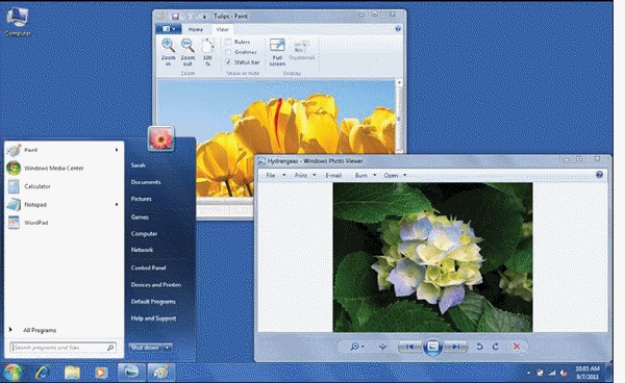Image resolution: width=625 pixels, height=383 pixels.
Task: Open Control Panel from the Start menu
Action: coord(148,268)
